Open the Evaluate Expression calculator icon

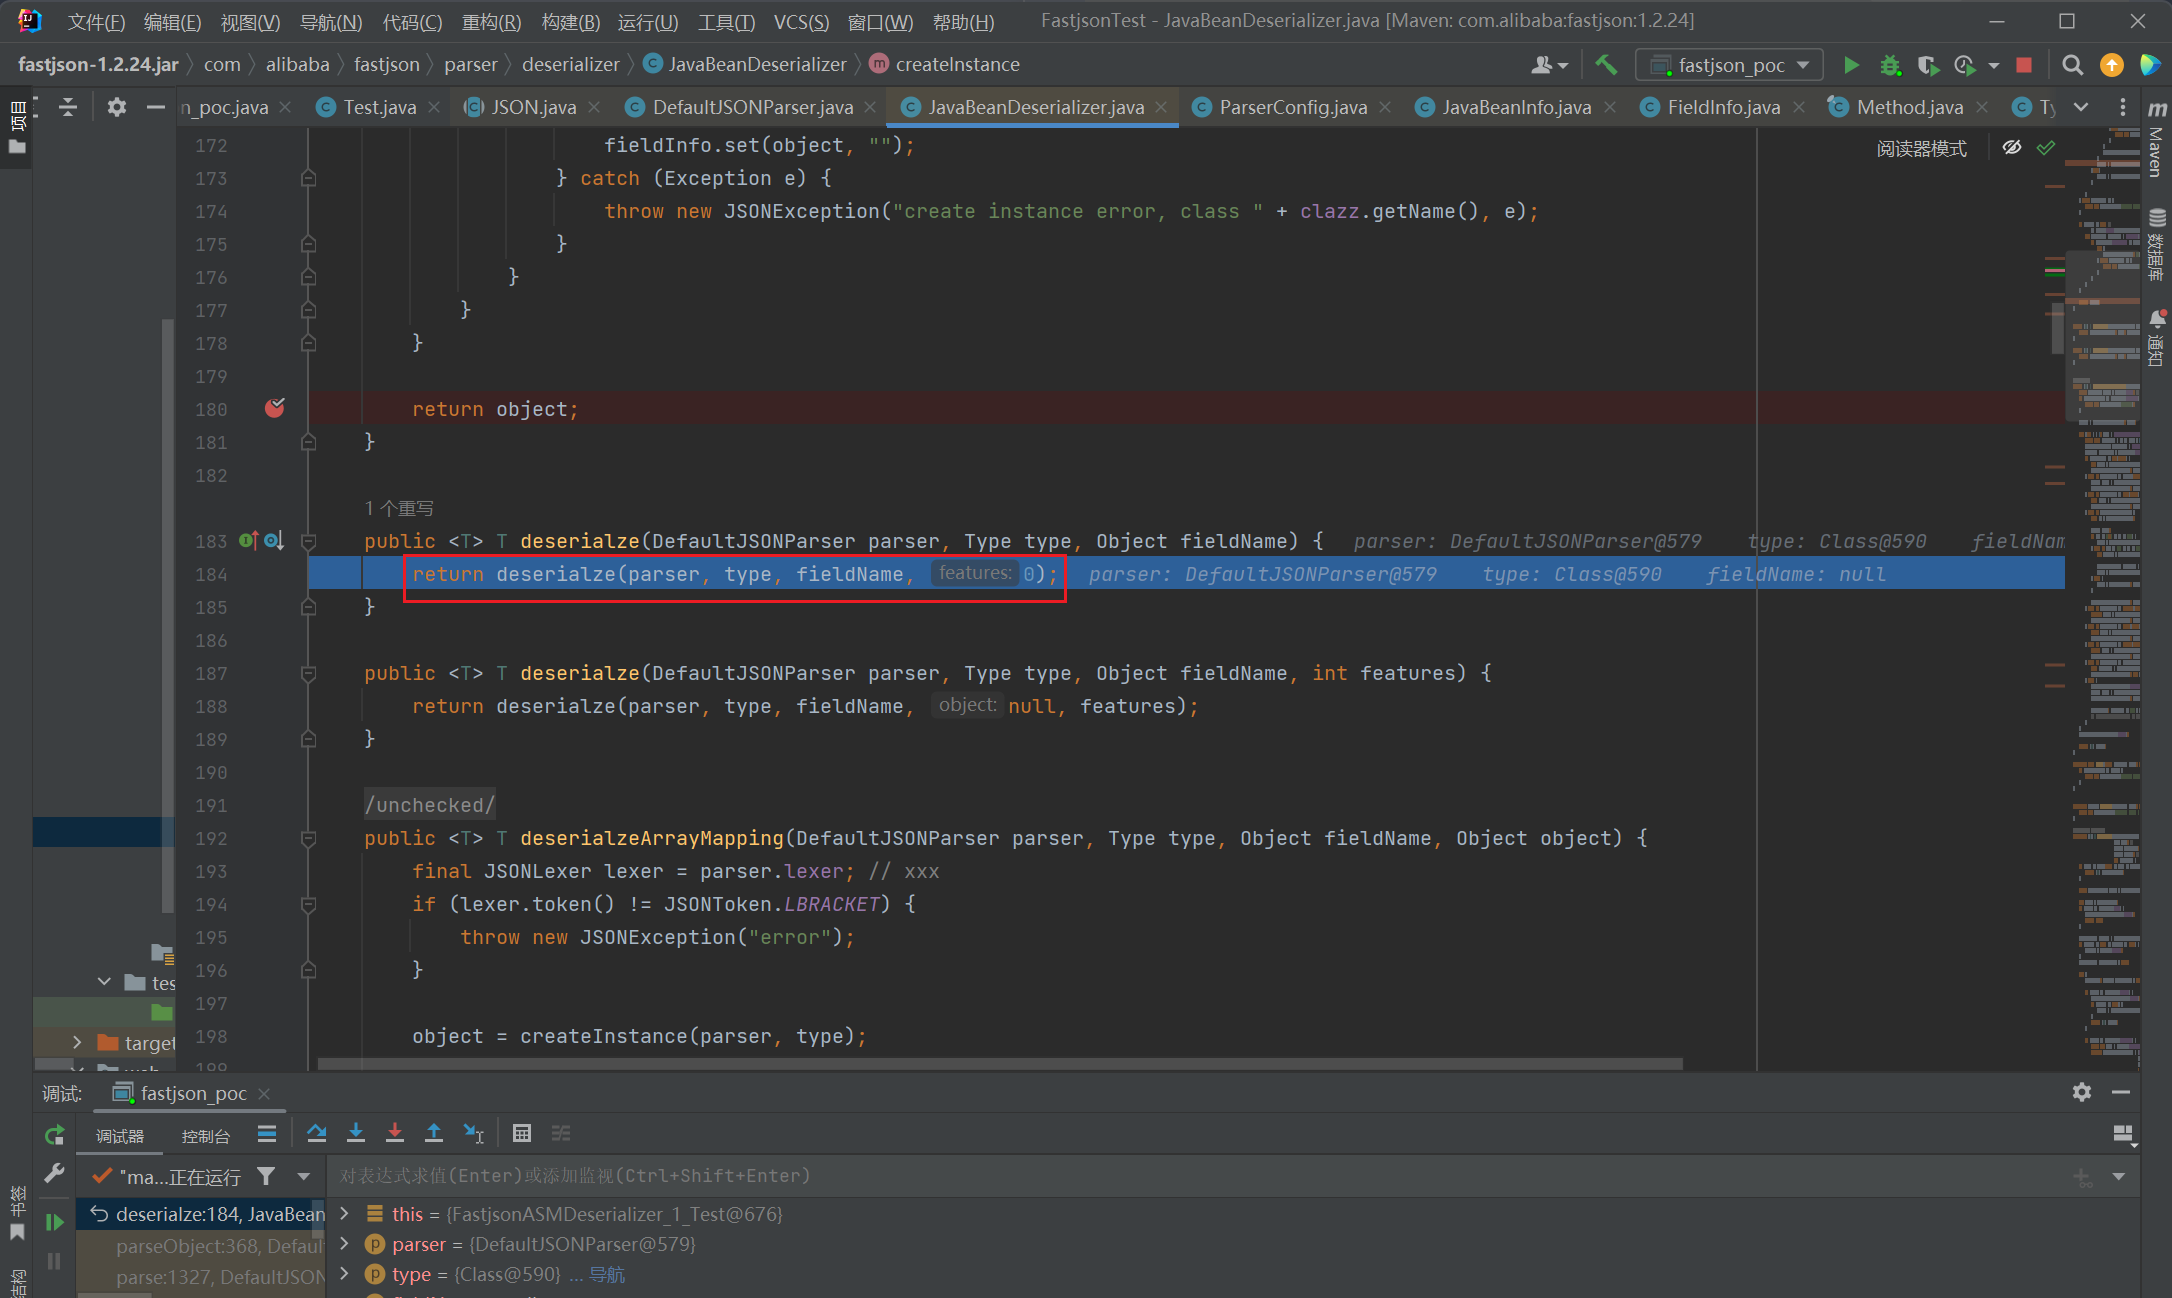click(521, 1133)
